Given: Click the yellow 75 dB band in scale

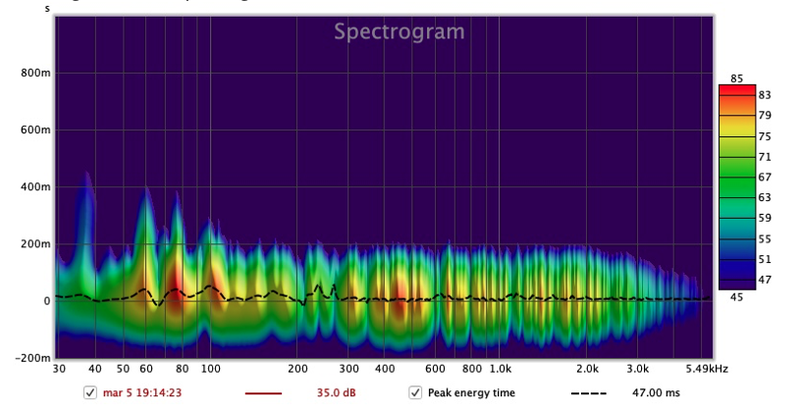Looking at the screenshot, I should [735, 135].
